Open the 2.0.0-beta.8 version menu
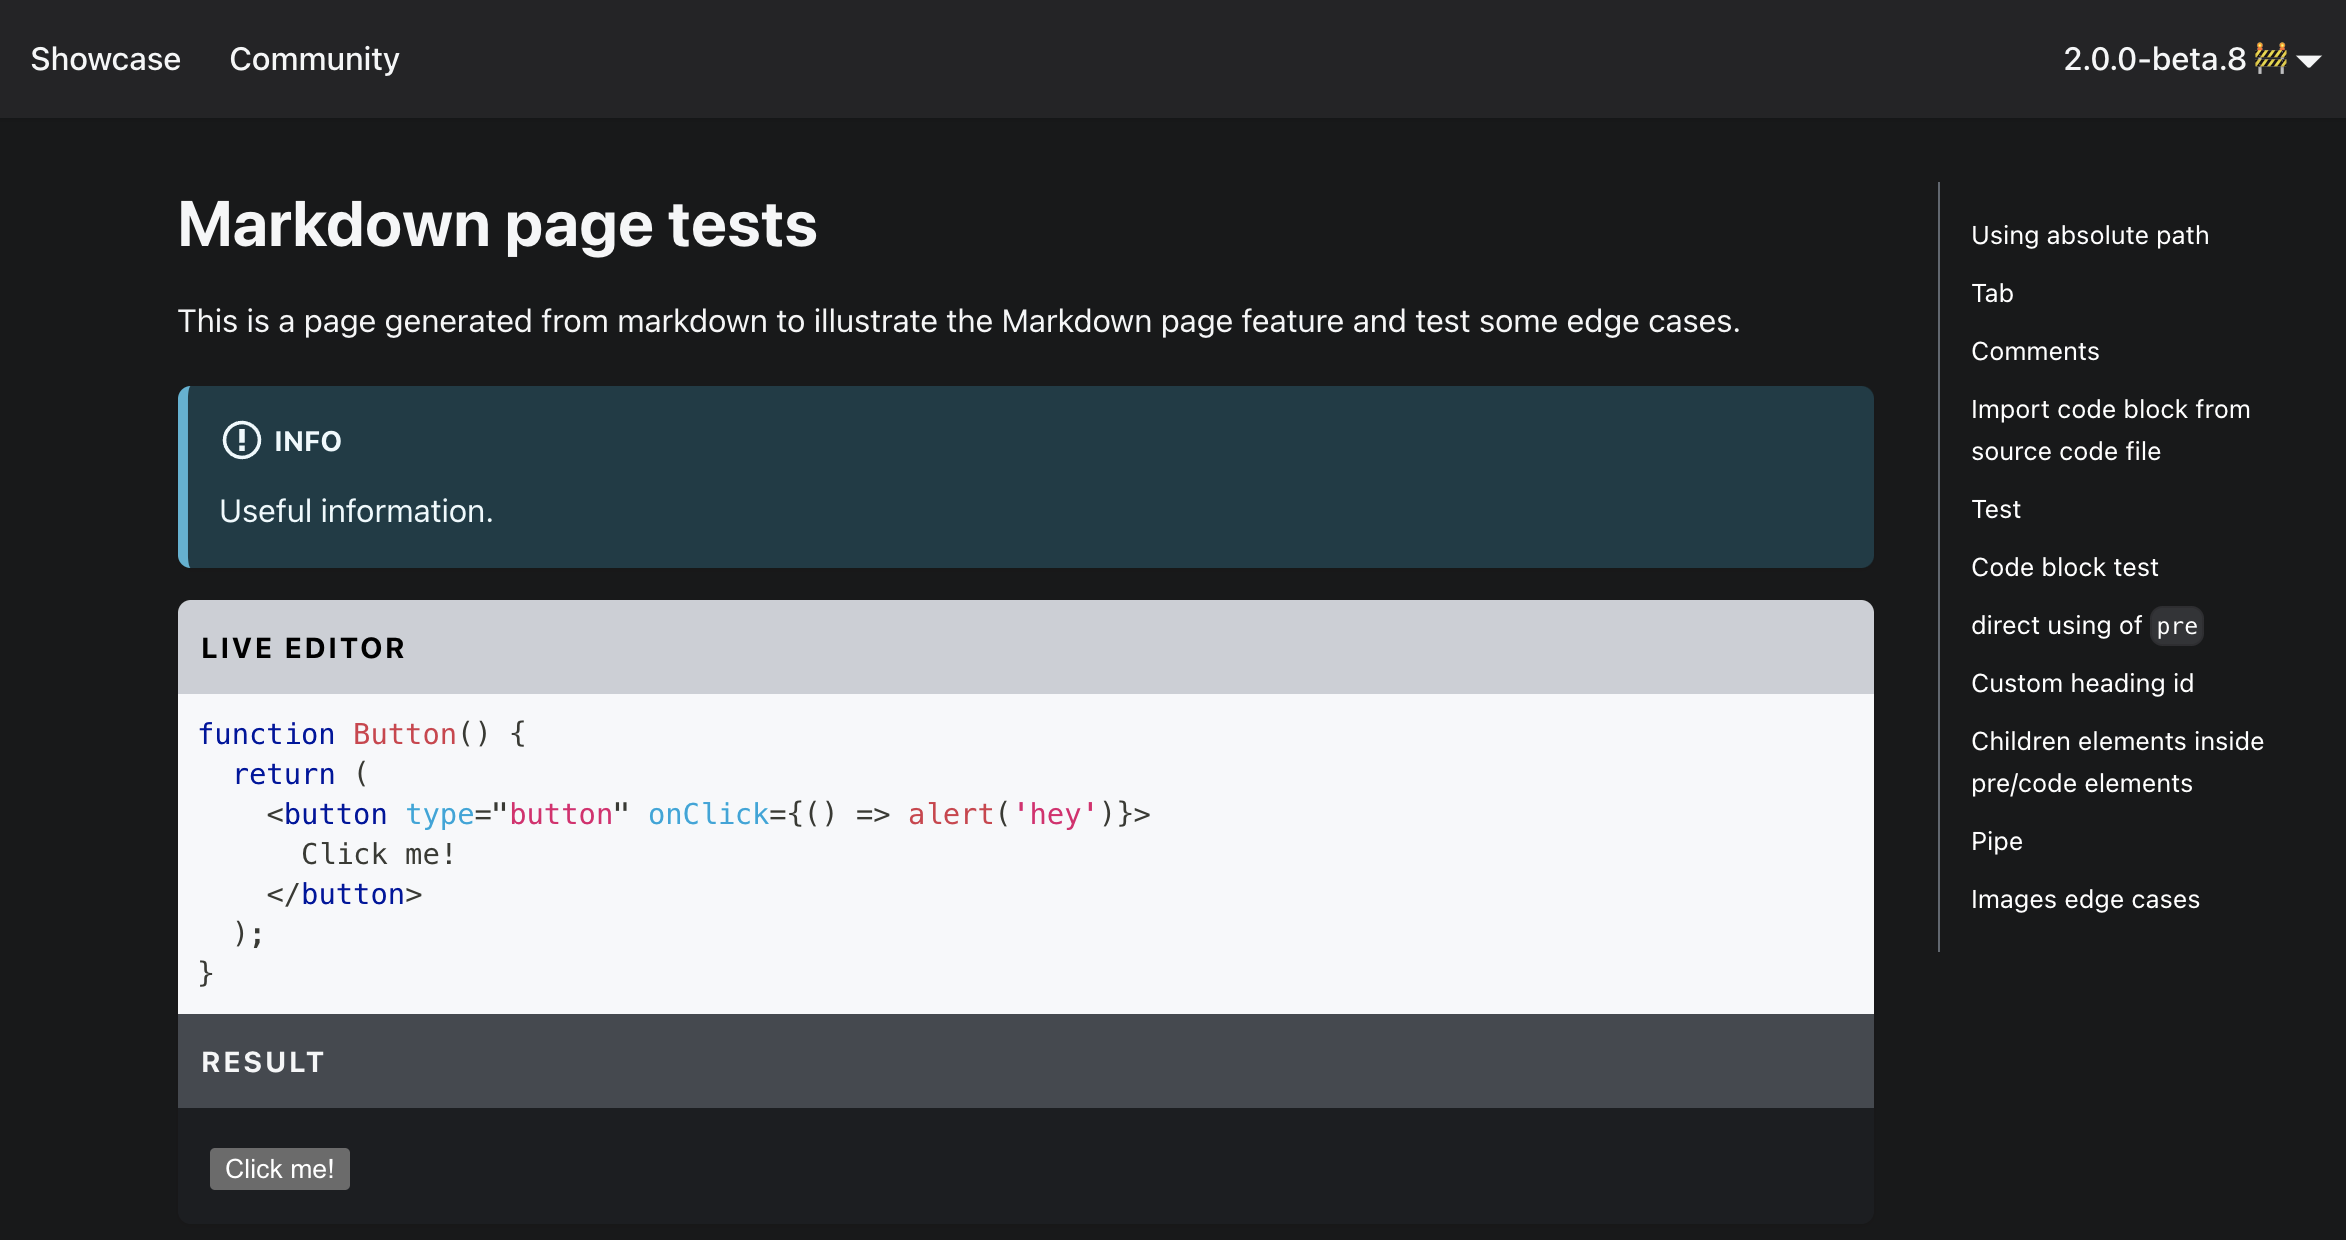Image resolution: width=2346 pixels, height=1240 pixels. [x=2154, y=59]
